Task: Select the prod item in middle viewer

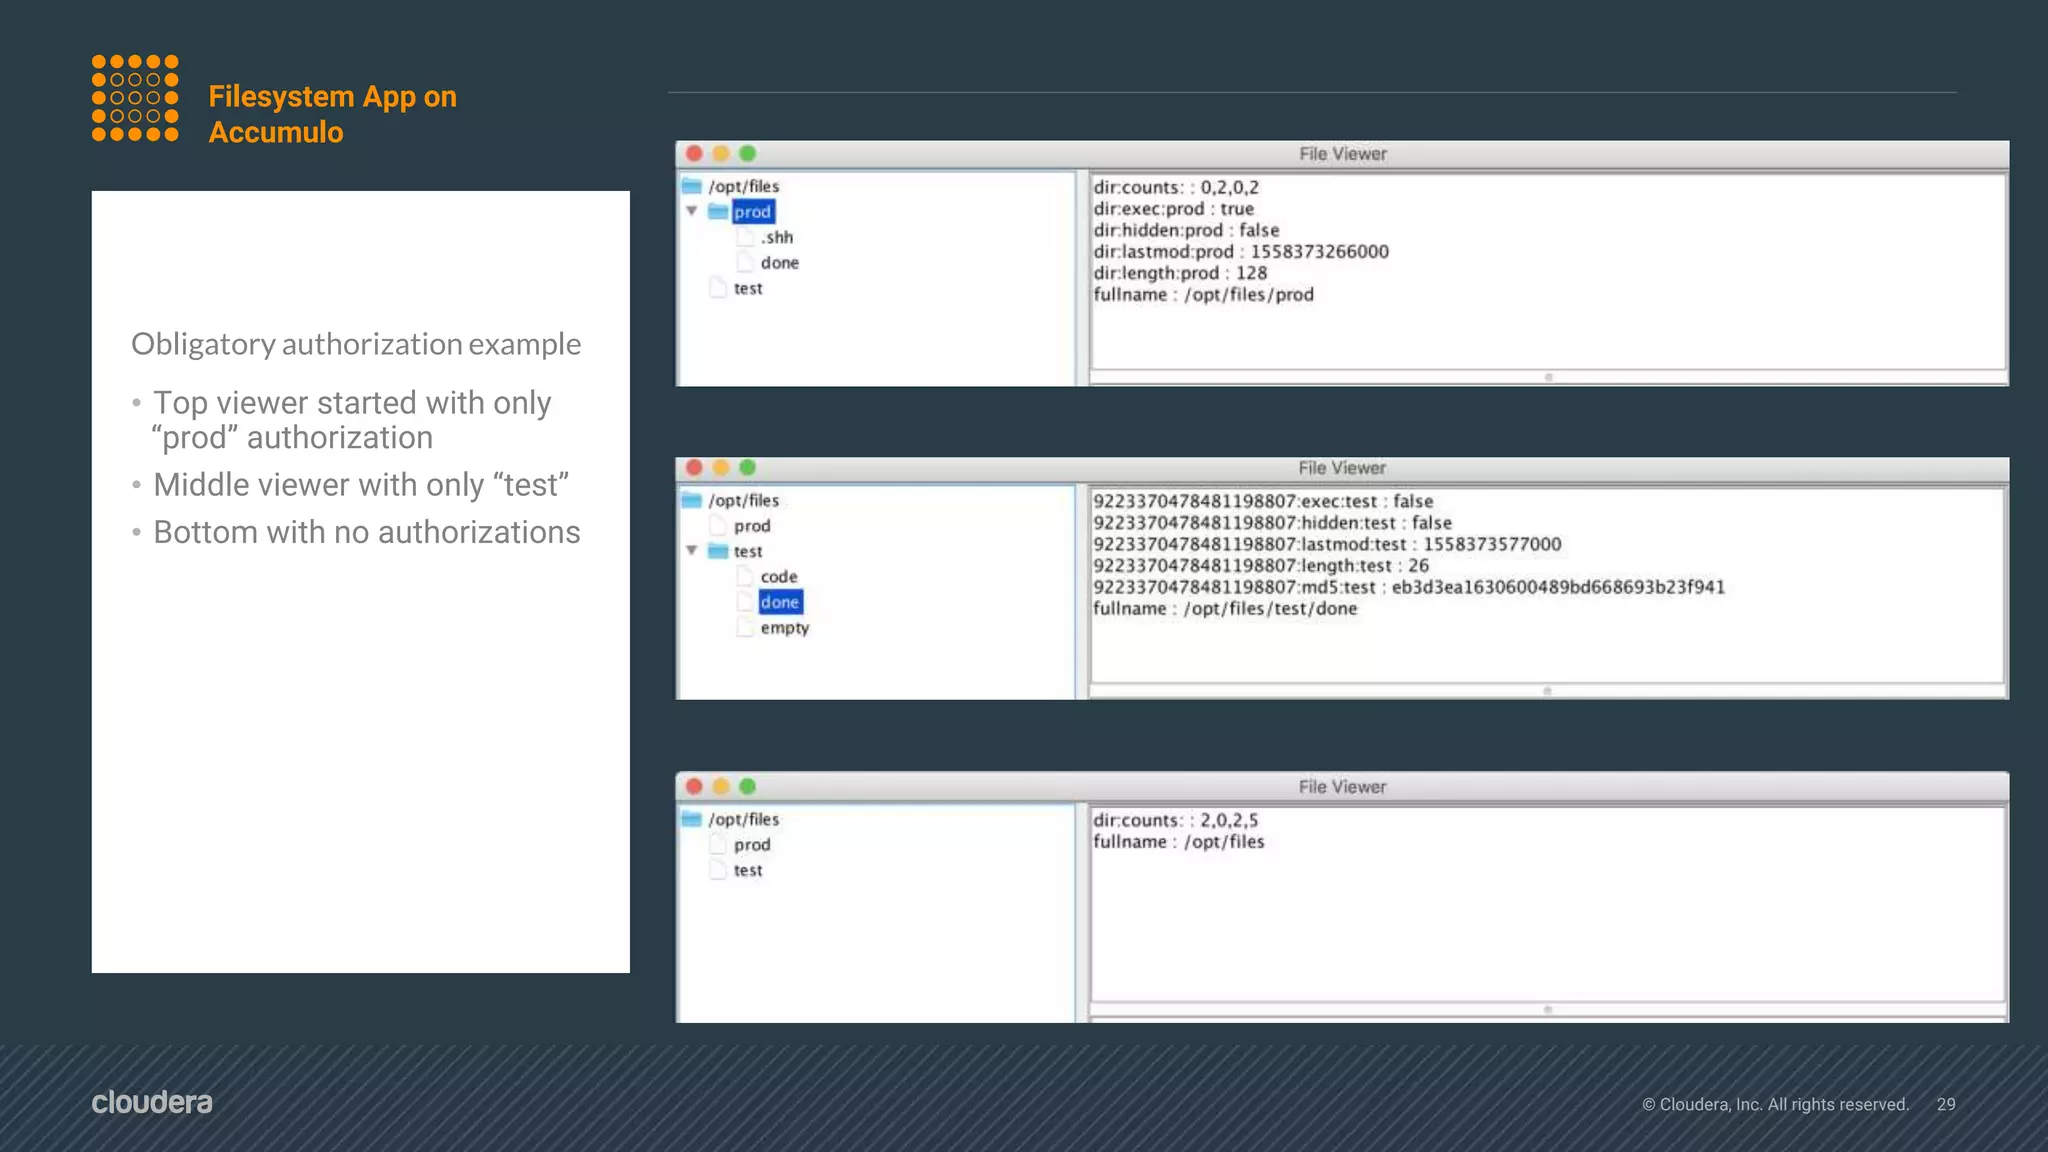Action: coord(752,526)
